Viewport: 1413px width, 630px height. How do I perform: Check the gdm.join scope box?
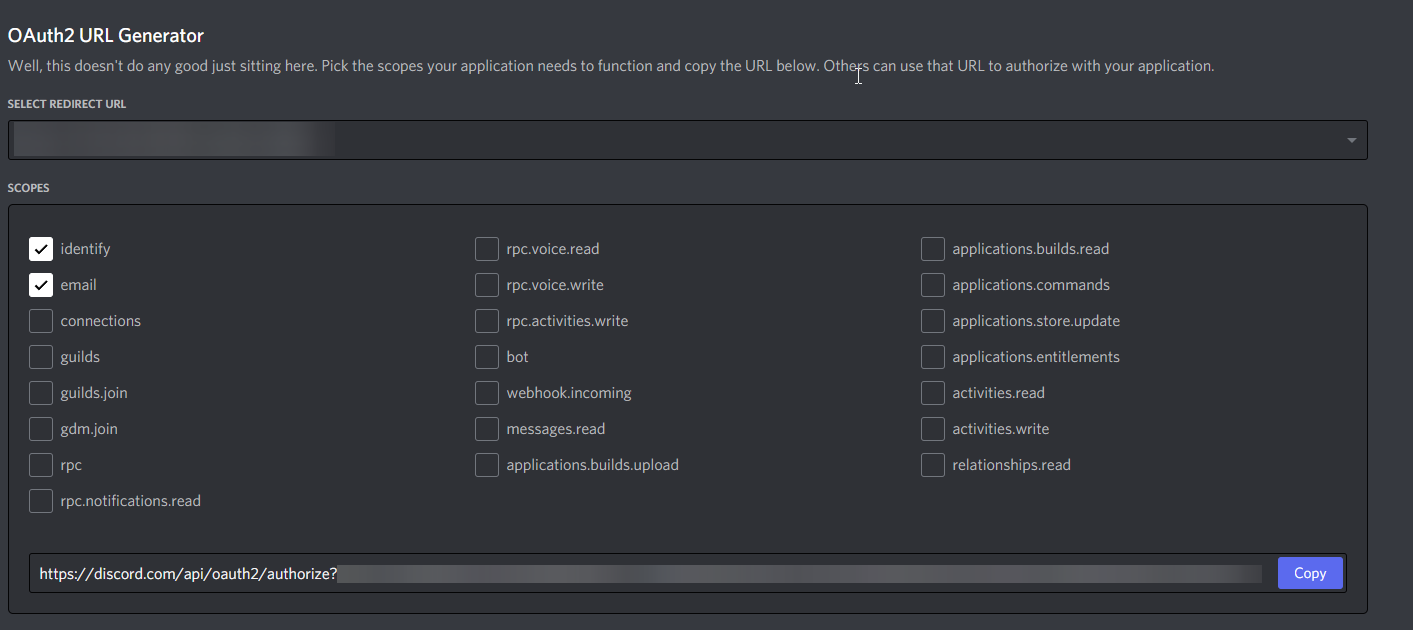pos(41,429)
